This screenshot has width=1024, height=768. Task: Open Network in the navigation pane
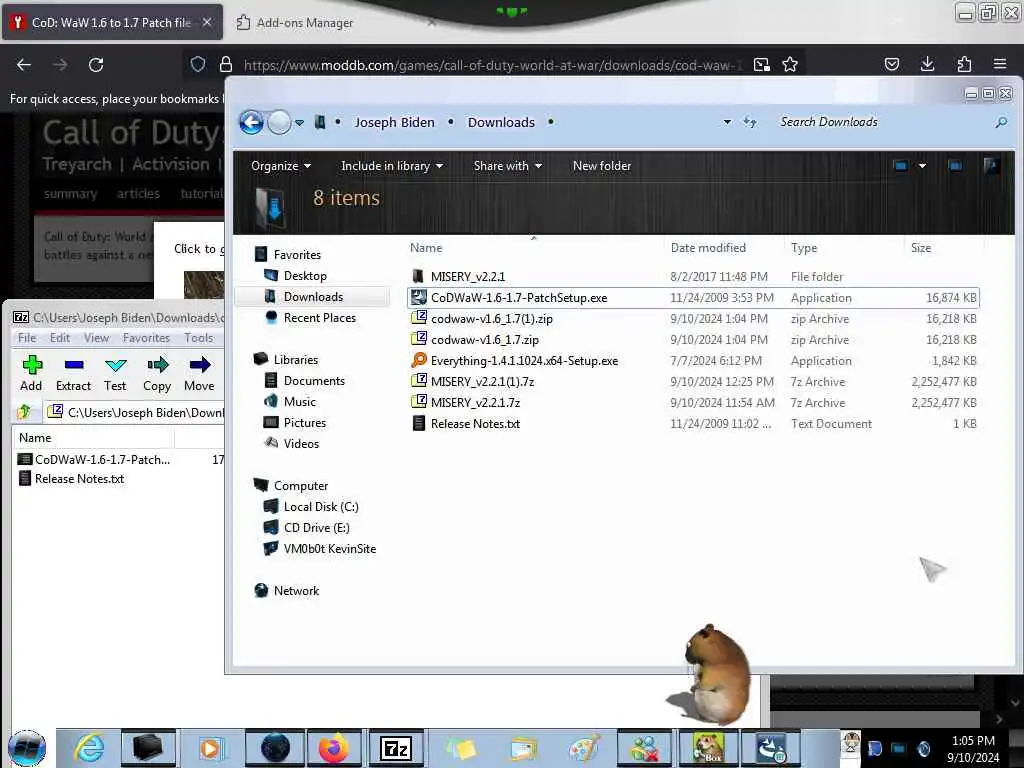click(296, 590)
